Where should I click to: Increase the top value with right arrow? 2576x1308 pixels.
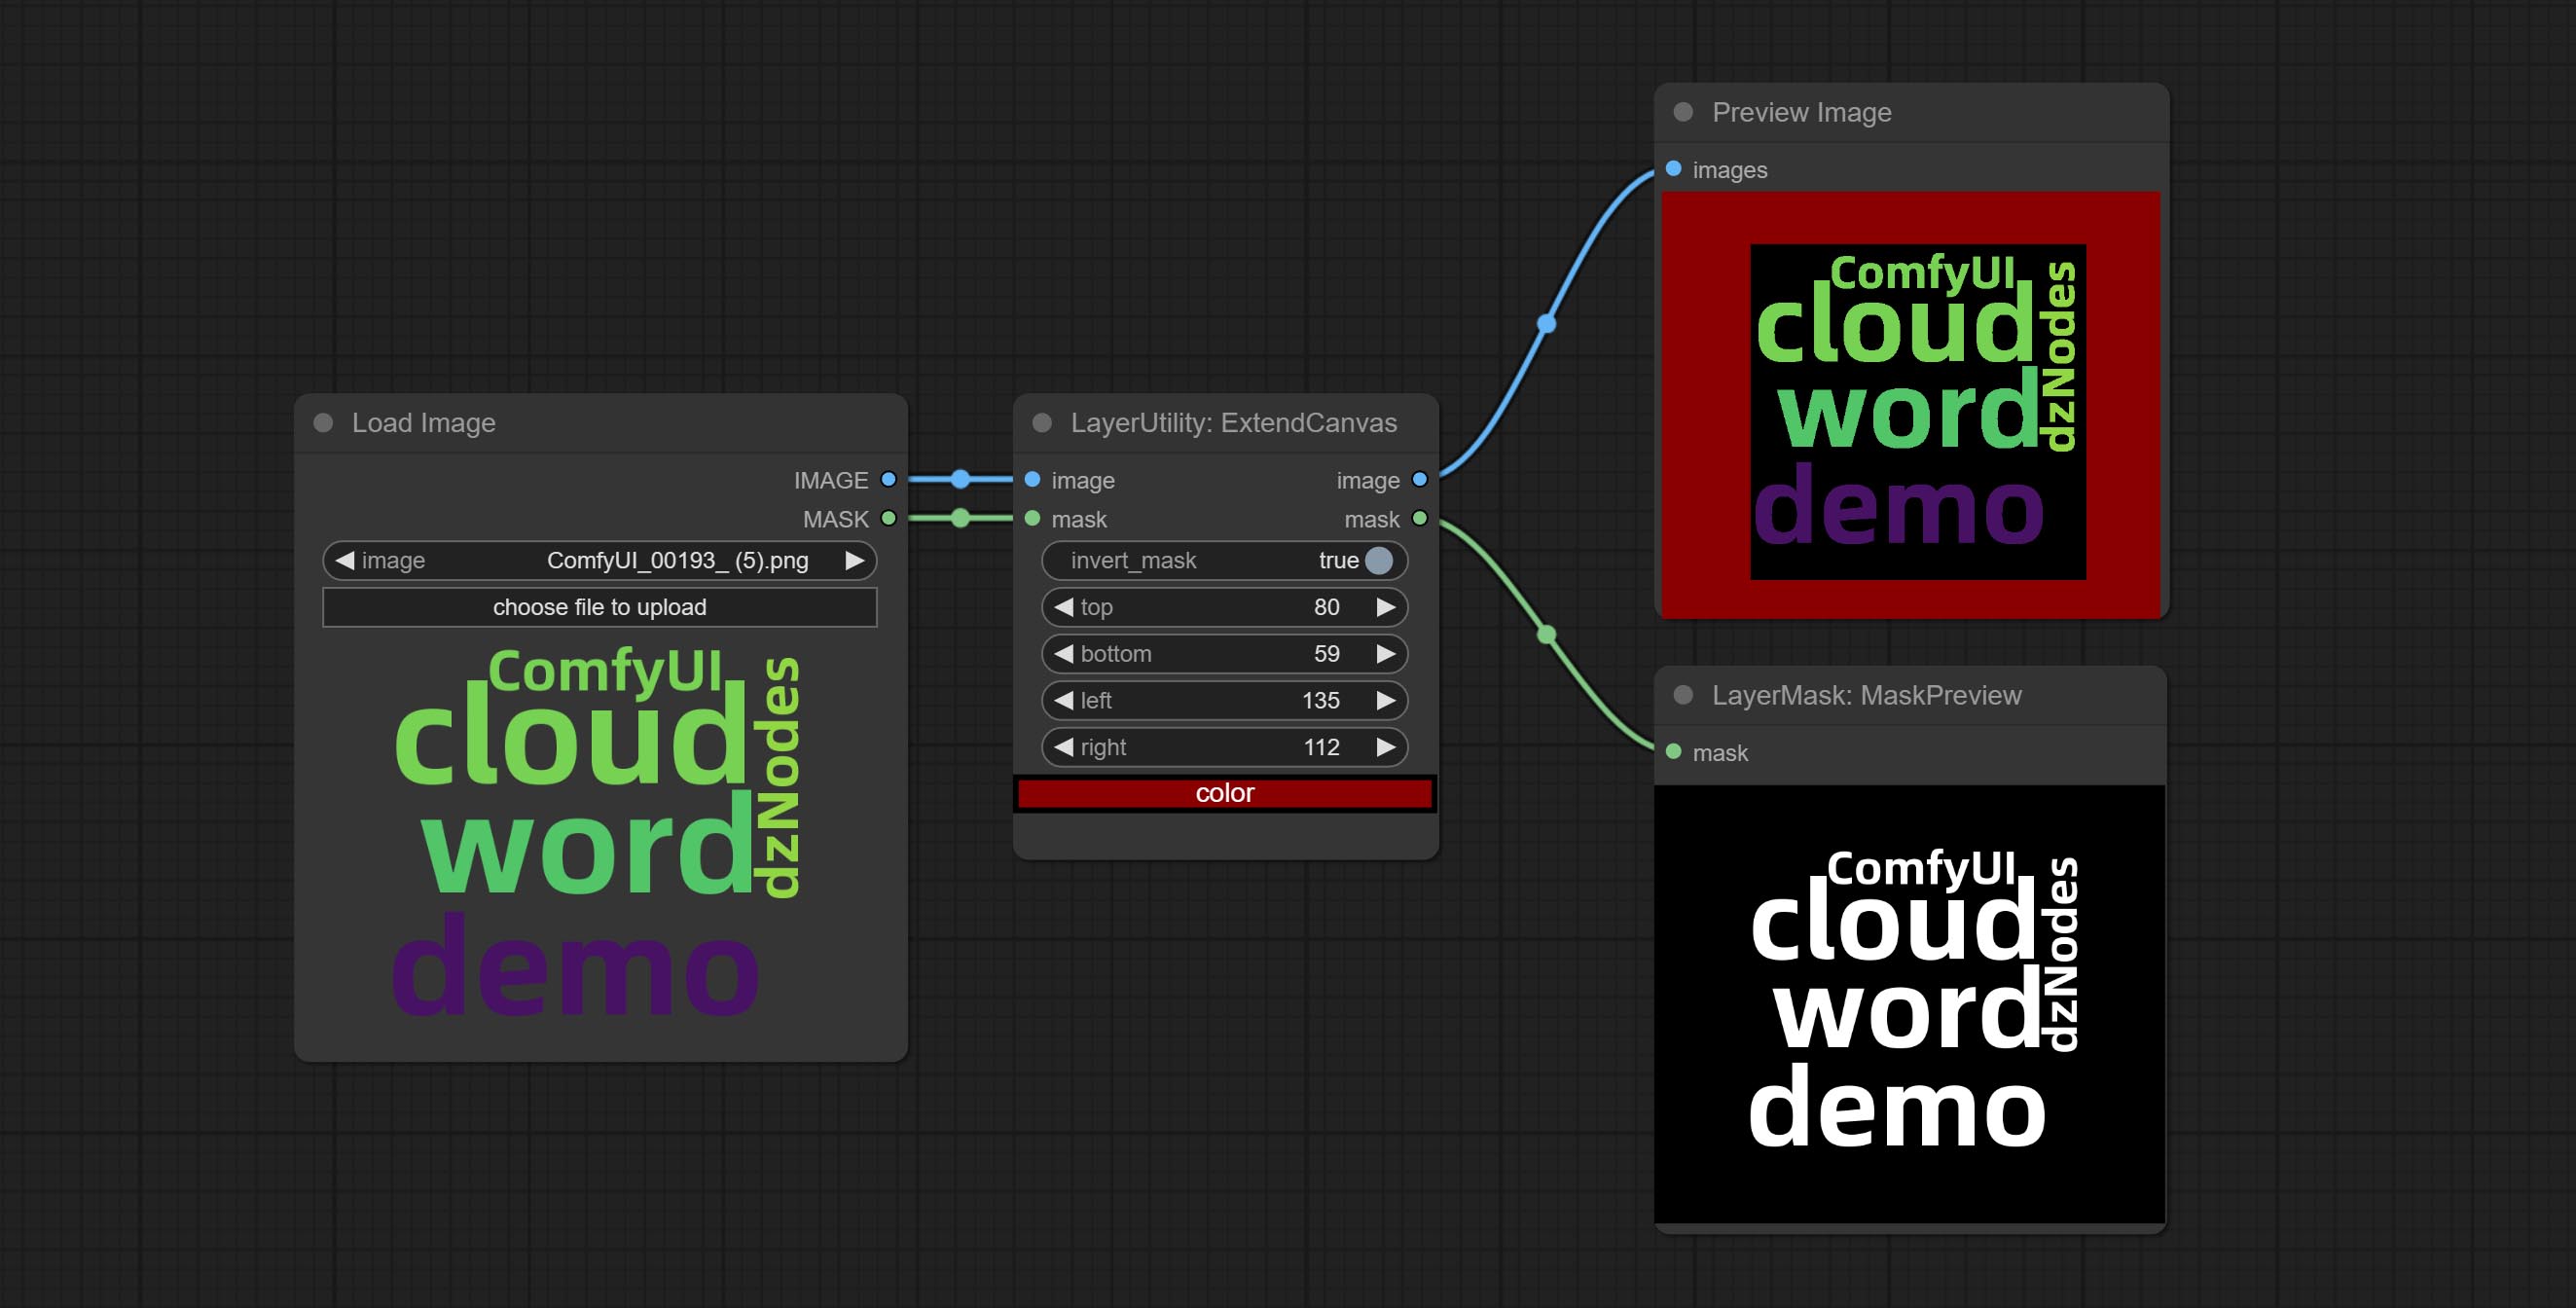[x=1386, y=607]
